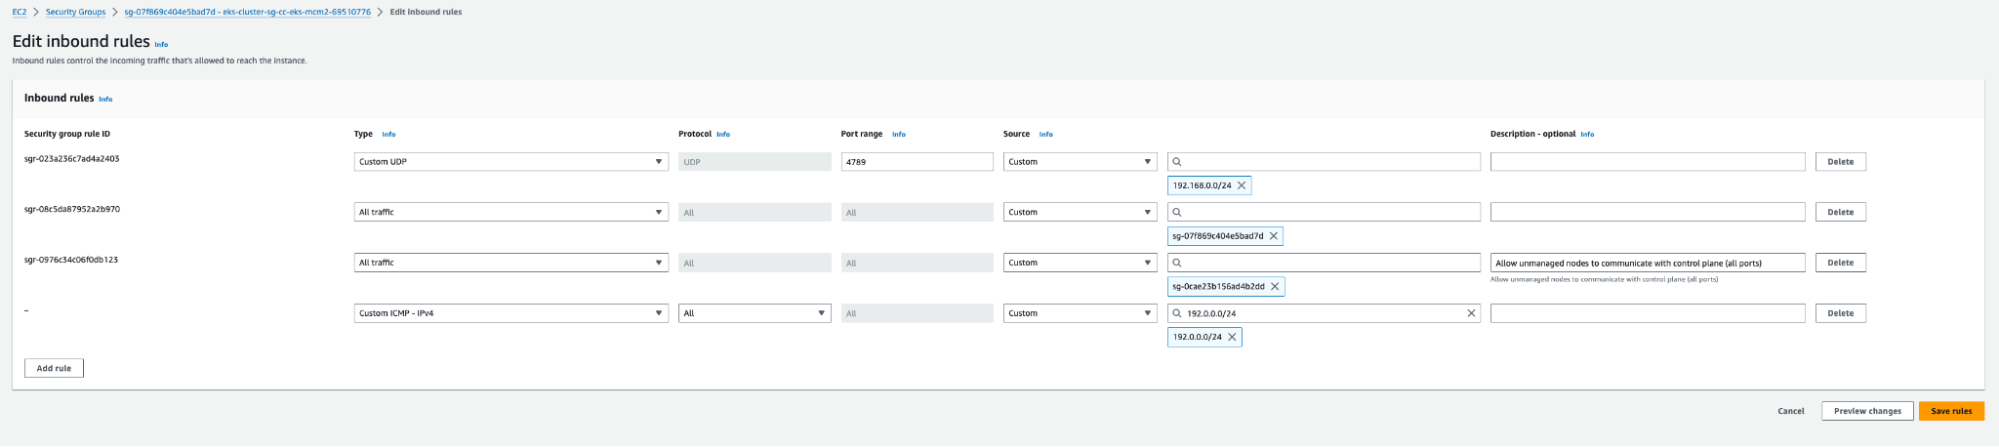Image resolution: width=1999 pixels, height=447 pixels.
Task: Focus description field for the Custom UDP rule
Action: tap(1647, 162)
